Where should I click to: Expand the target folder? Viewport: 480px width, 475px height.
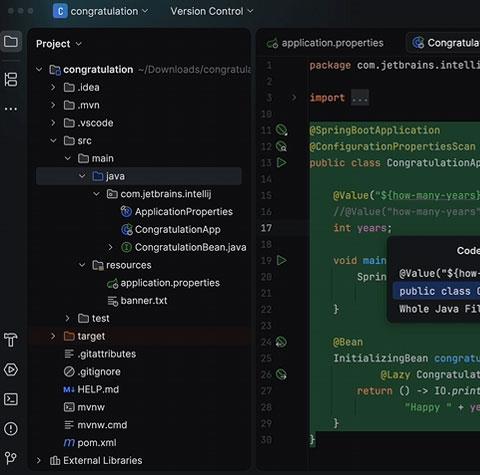click(53, 336)
